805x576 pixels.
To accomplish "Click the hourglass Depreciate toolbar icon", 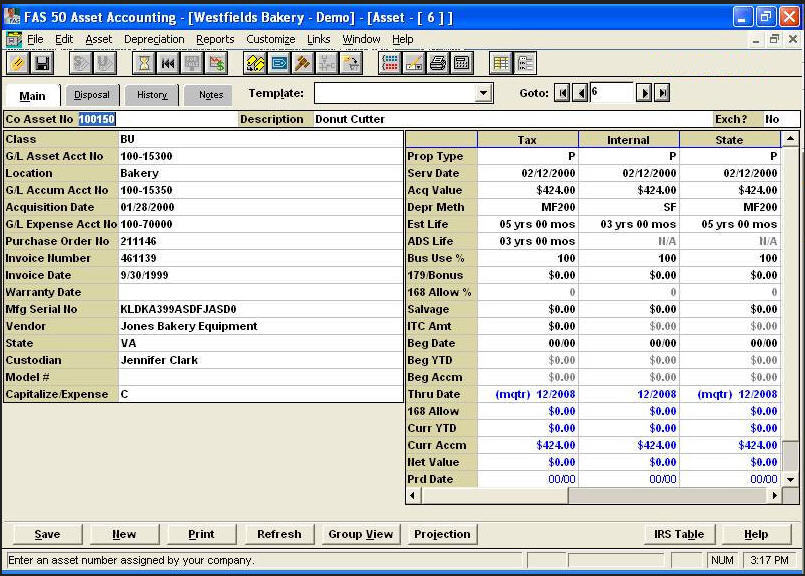I will pyautogui.click(x=144, y=64).
